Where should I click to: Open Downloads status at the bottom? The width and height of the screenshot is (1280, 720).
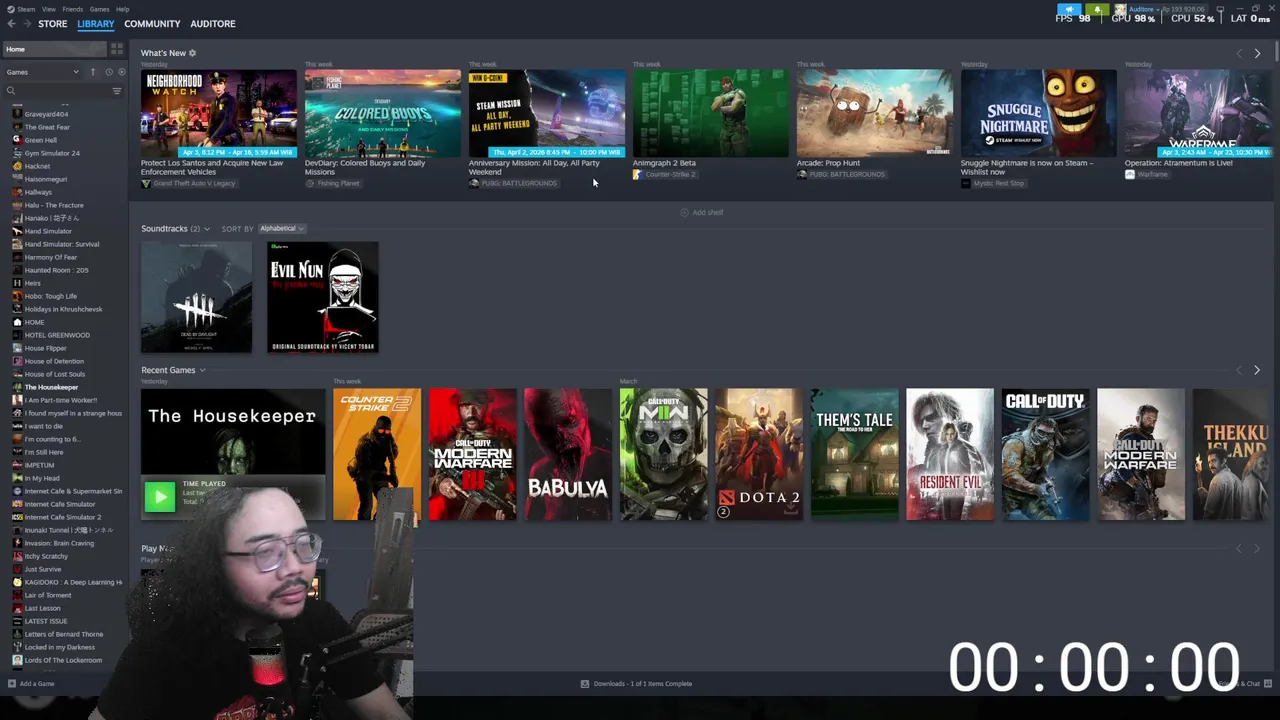(x=636, y=684)
